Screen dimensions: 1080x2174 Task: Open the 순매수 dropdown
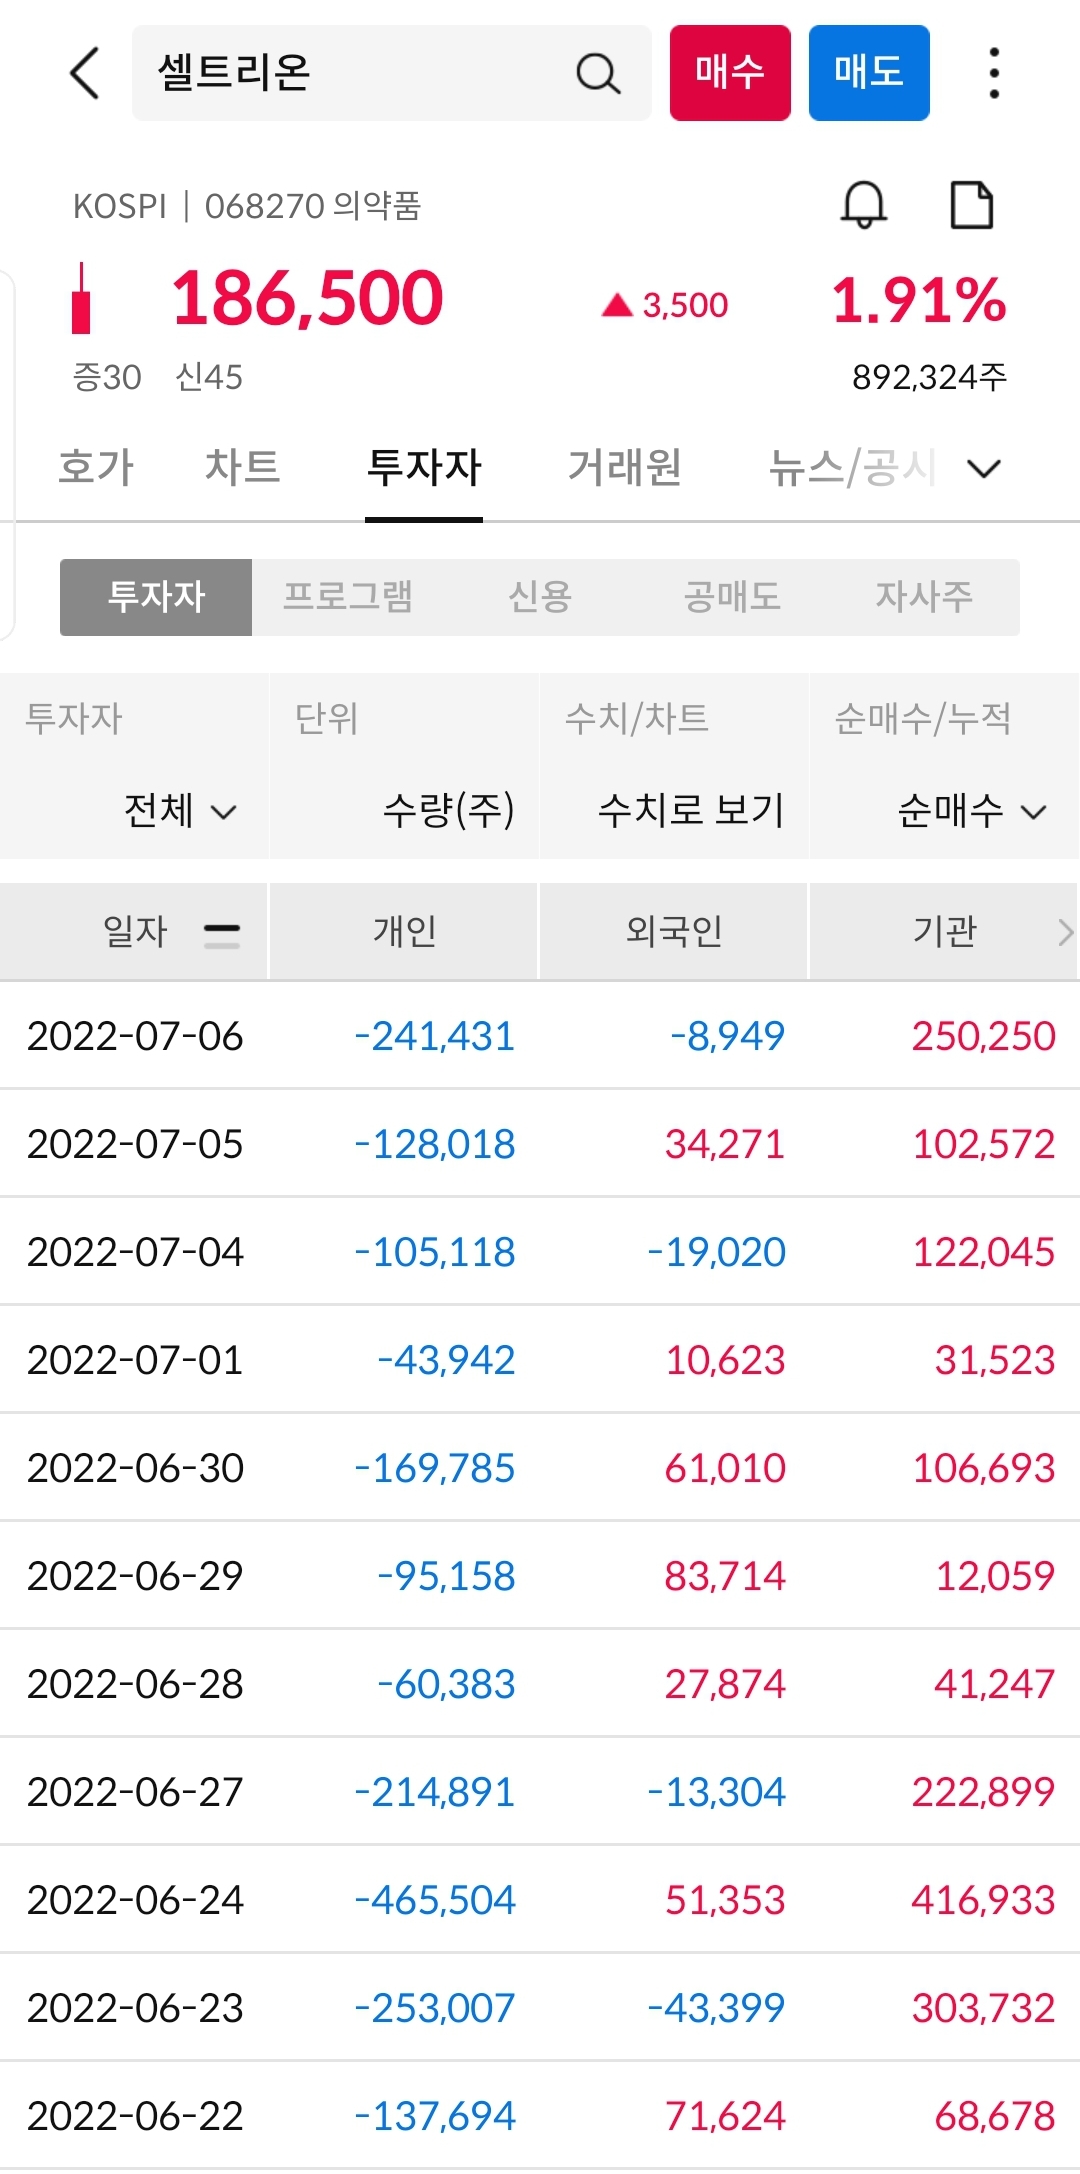pyautogui.click(x=972, y=810)
